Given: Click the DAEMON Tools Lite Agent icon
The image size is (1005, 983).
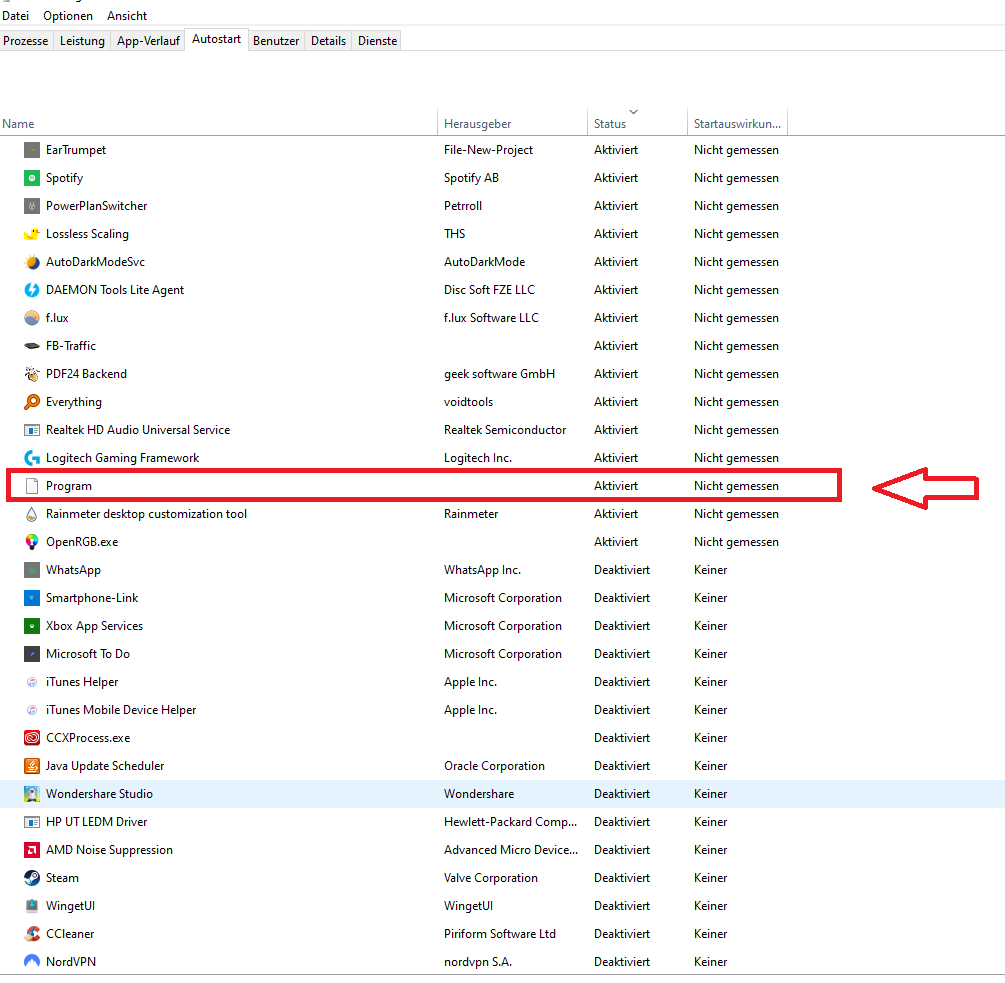Looking at the screenshot, I should coord(31,290).
